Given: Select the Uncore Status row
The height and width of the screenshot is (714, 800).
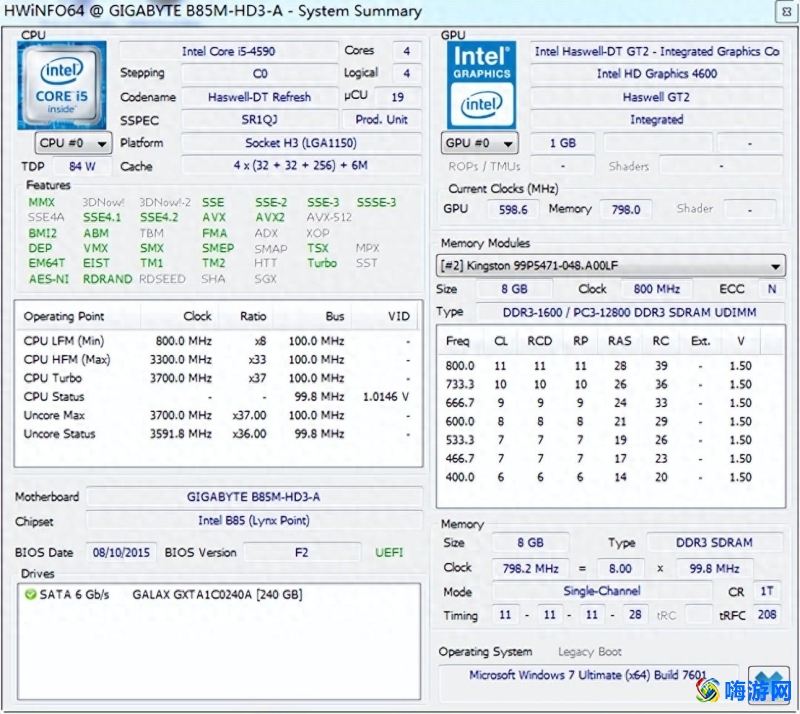Looking at the screenshot, I should point(217,434).
